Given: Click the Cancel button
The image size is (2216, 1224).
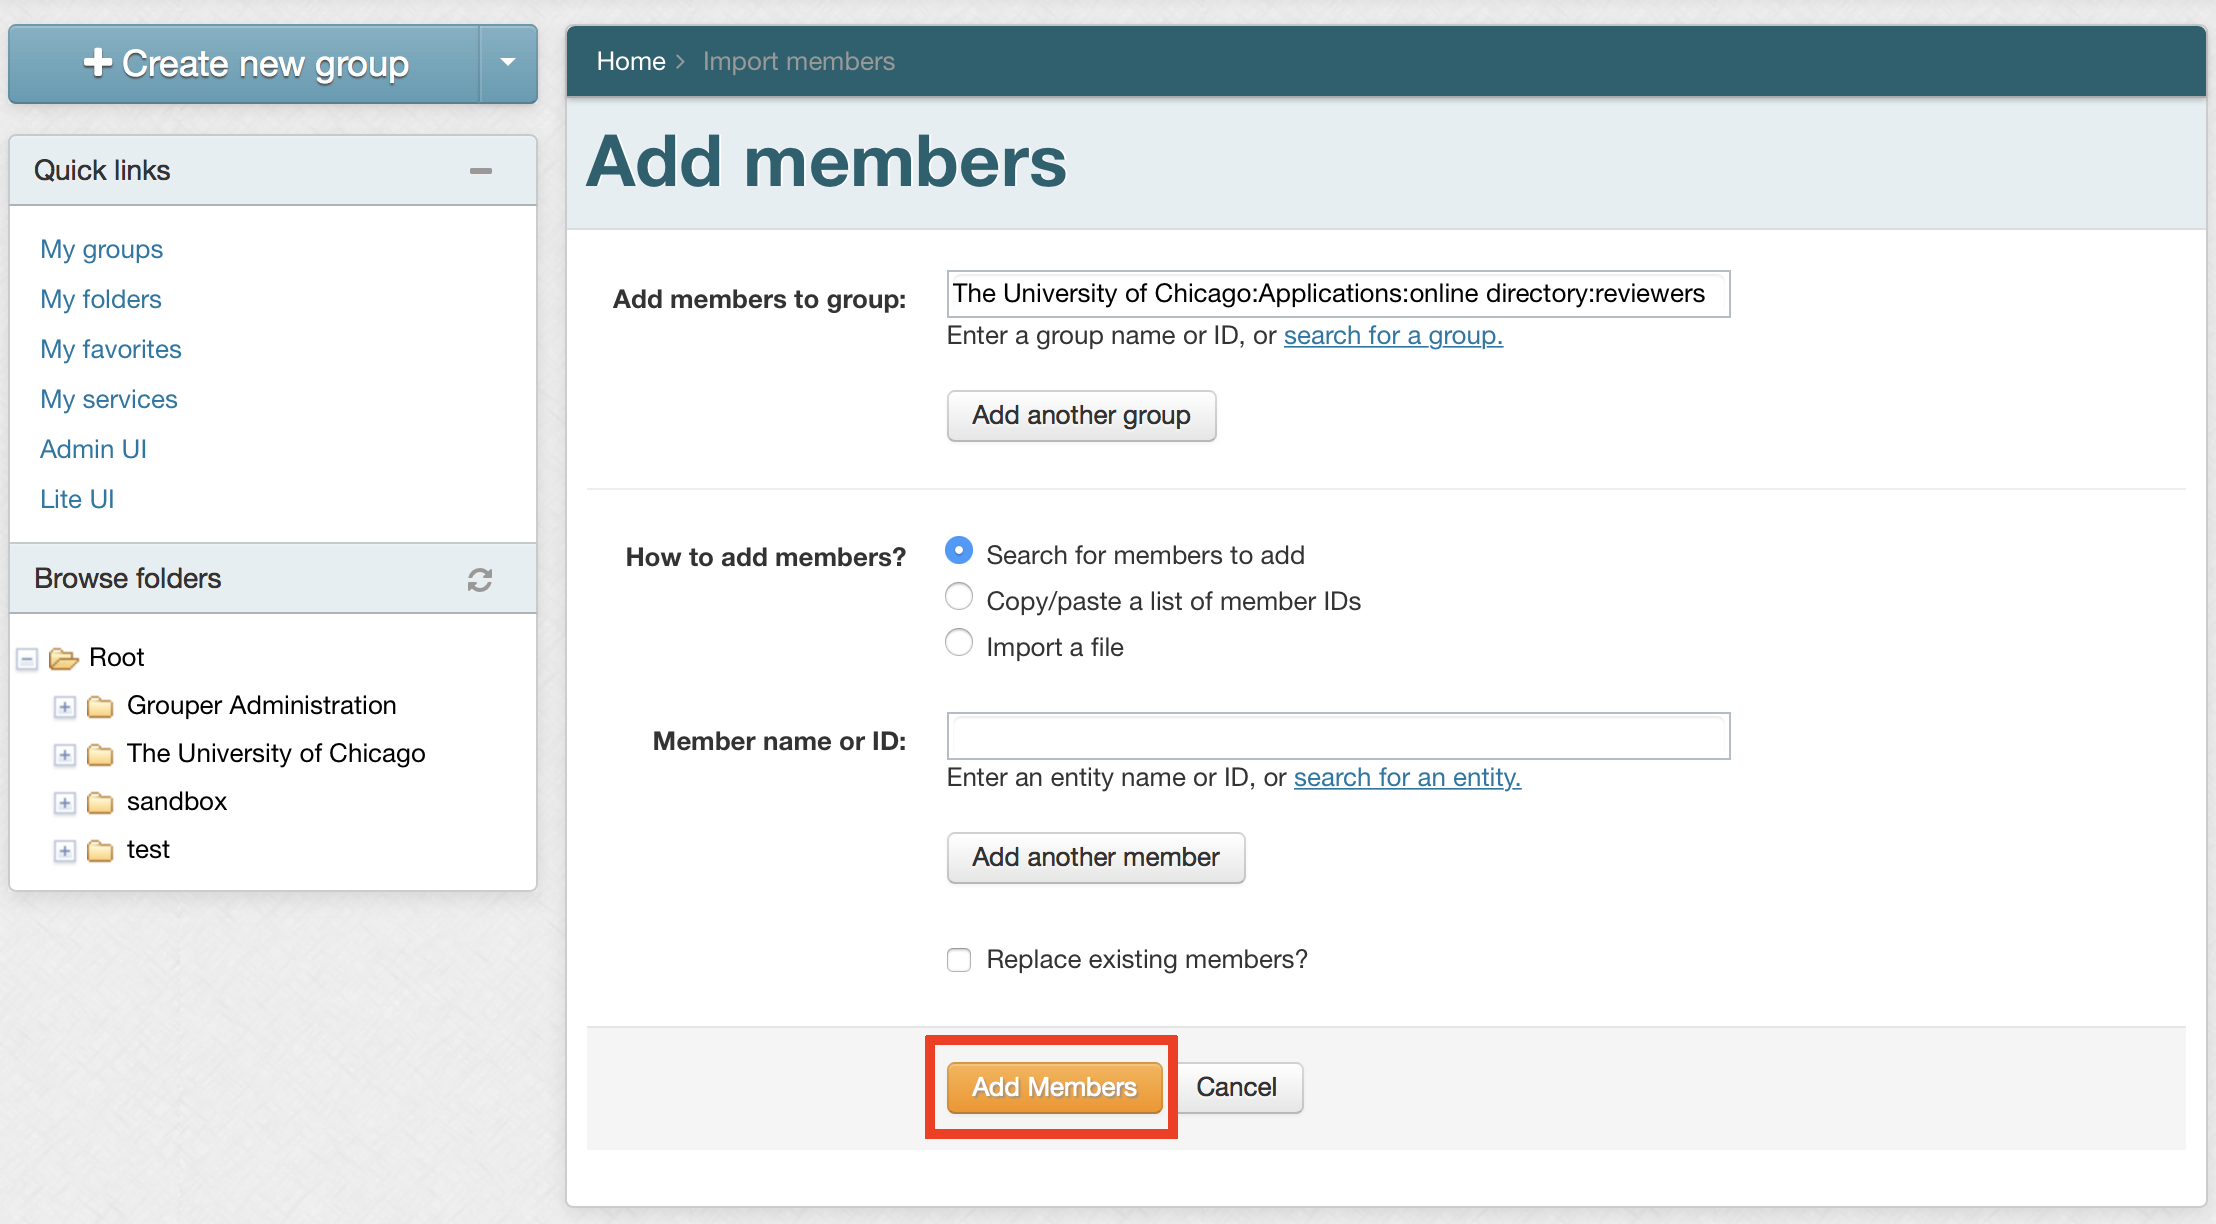Looking at the screenshot, I should [x=1238, y=1087].
